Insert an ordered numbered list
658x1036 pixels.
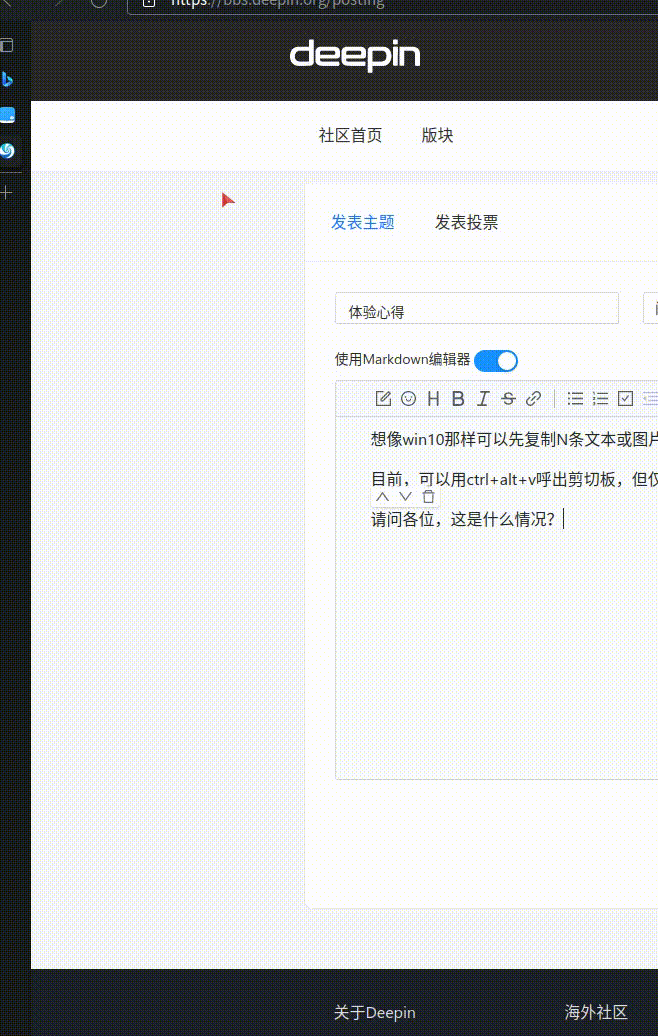click(601, 398)
